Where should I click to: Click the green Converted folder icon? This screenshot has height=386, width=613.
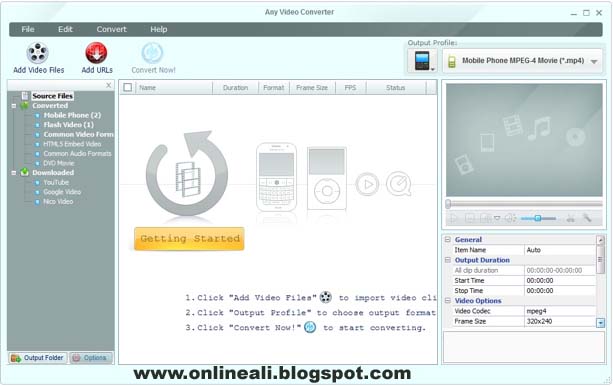click(25, 106)
